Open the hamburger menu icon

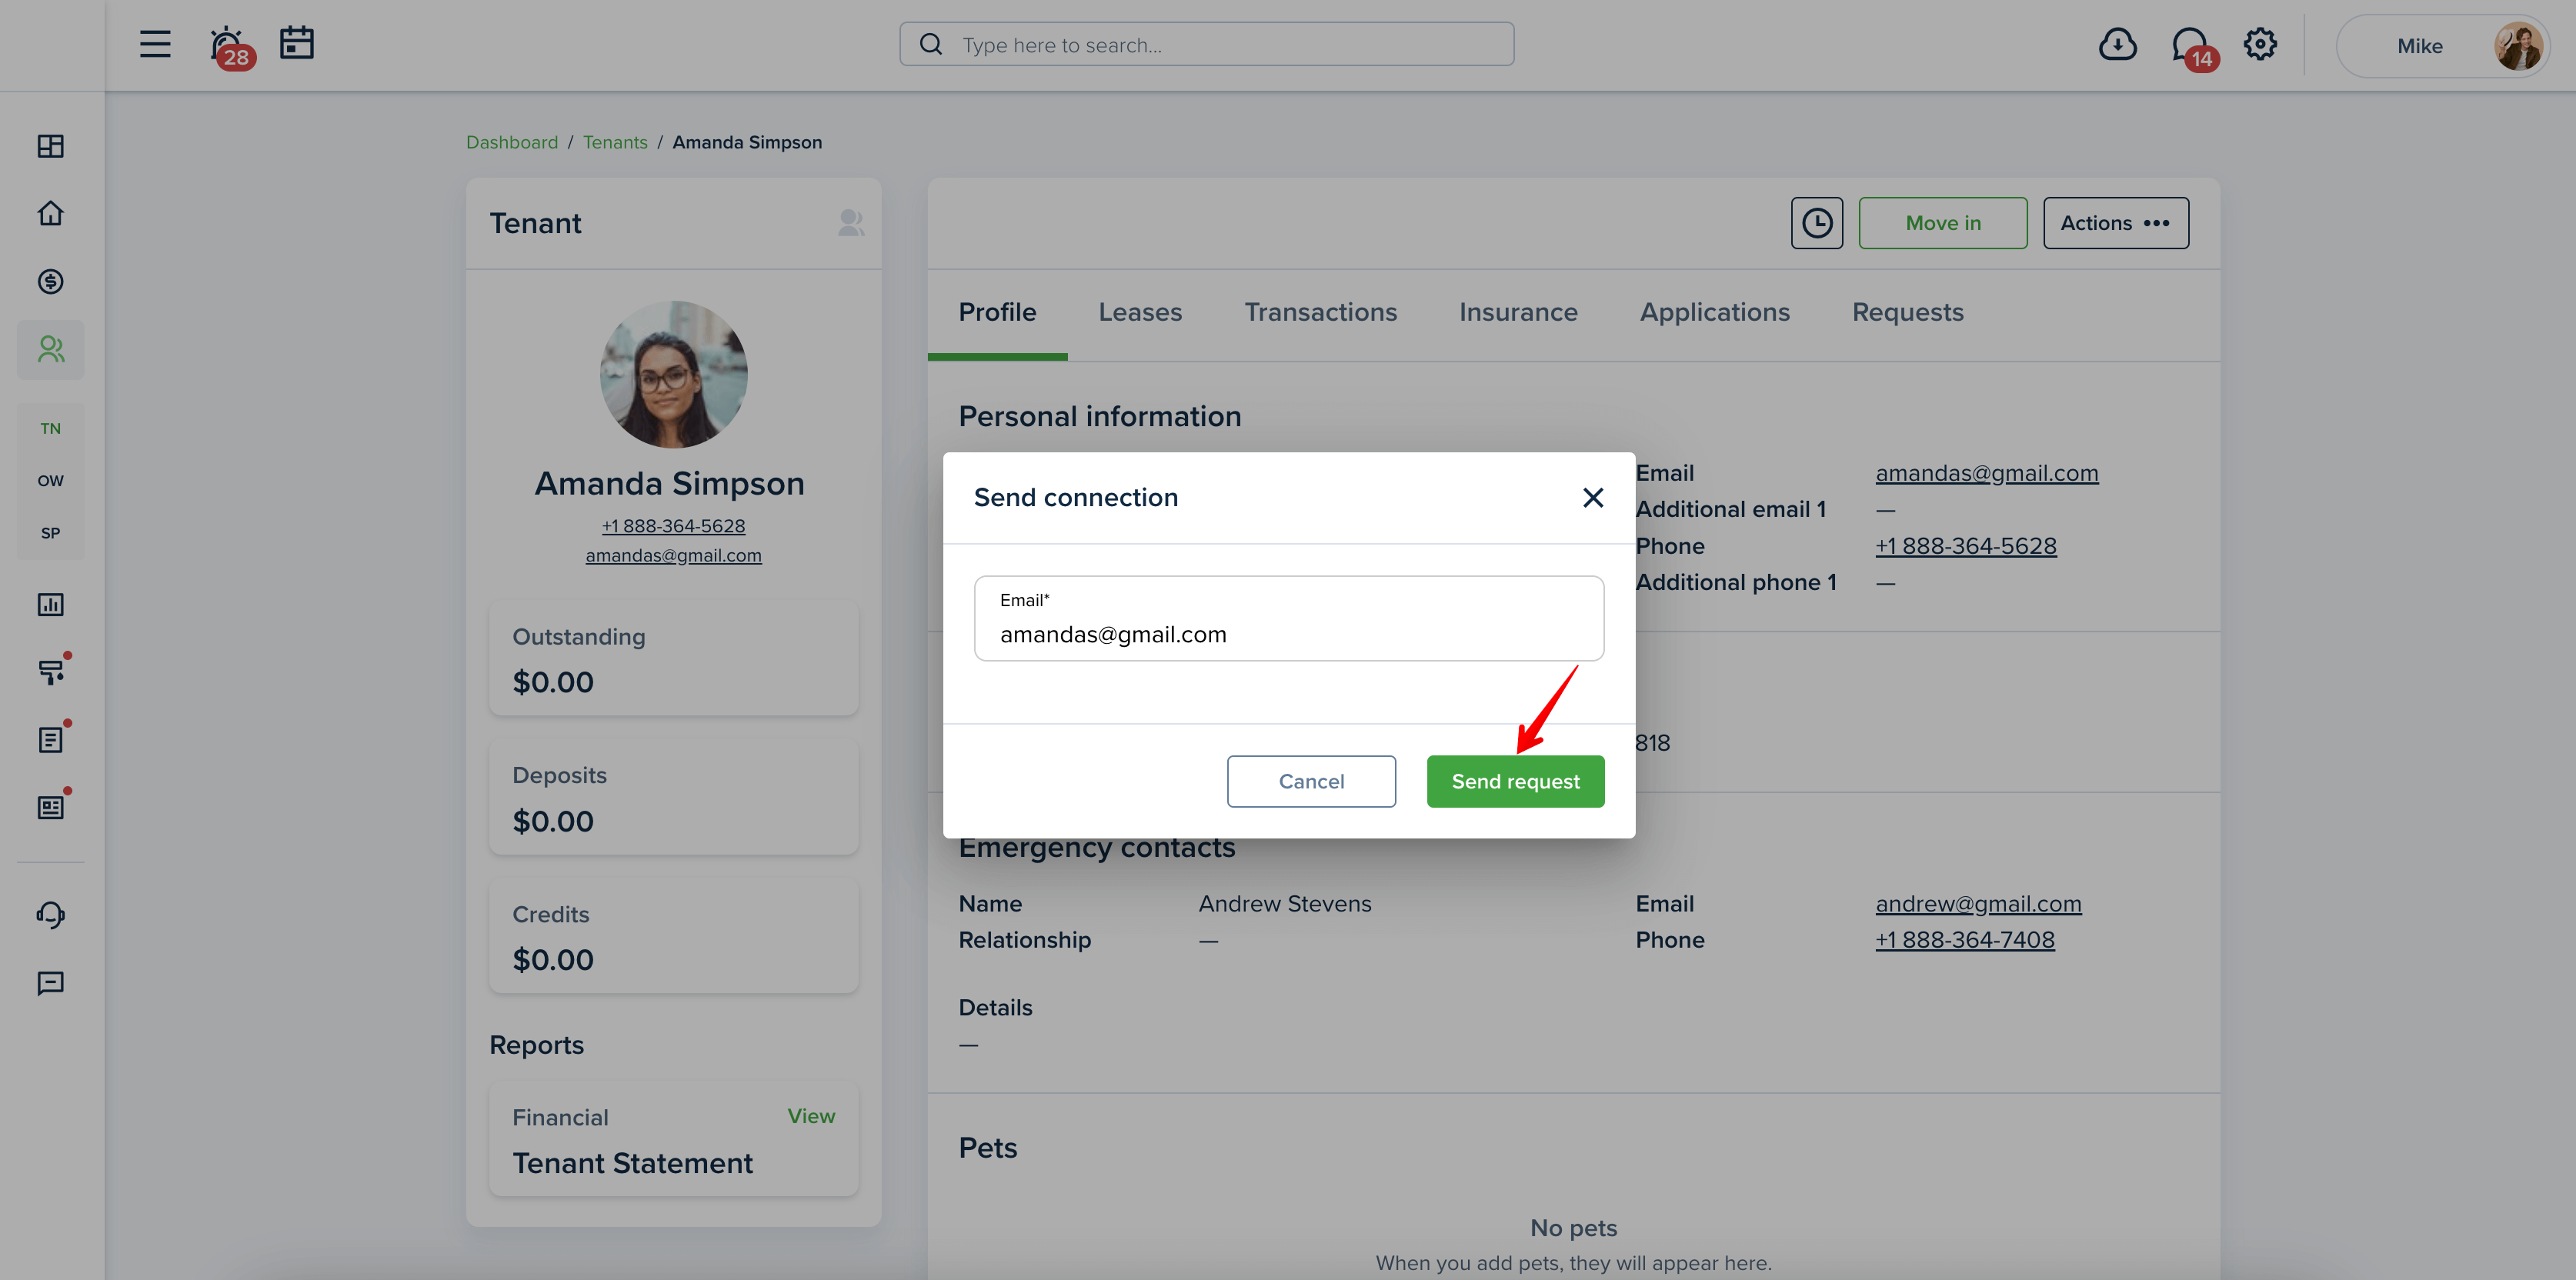click(155, 44)
